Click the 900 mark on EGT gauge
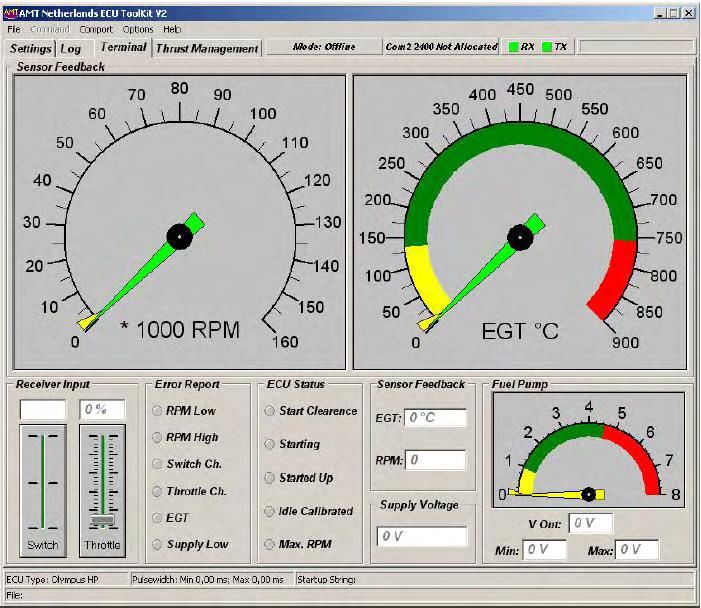 point(625,342)
